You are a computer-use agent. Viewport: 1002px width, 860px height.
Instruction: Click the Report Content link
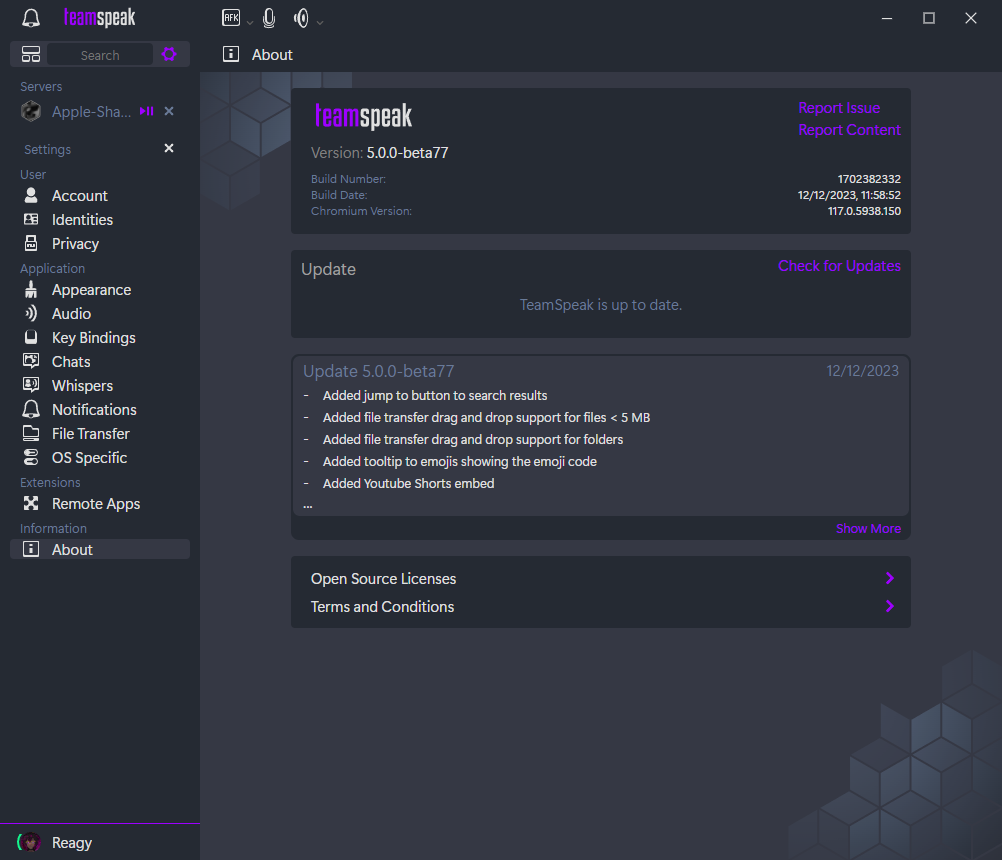tap(849, 130)
